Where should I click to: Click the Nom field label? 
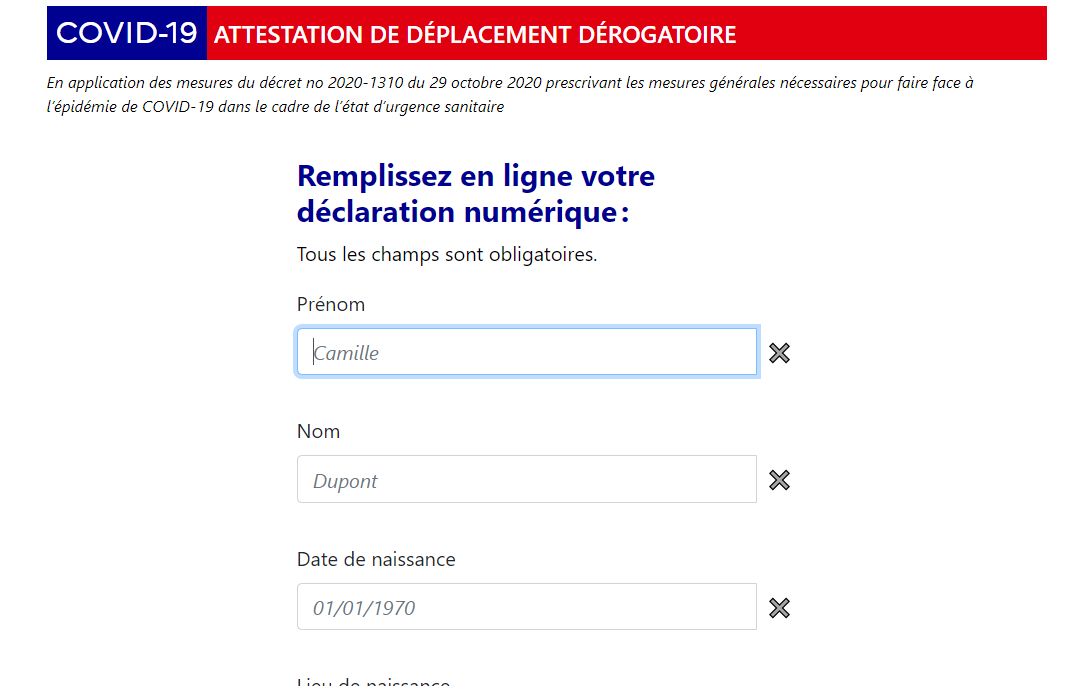pyautogui.click(x=318, y=431)
